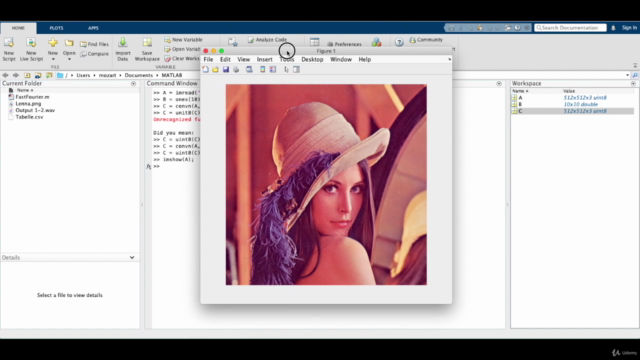Screen dimensions: 640x360
Task: Switch to the HOME ribbon tab
Action: (x=18, y=28)
